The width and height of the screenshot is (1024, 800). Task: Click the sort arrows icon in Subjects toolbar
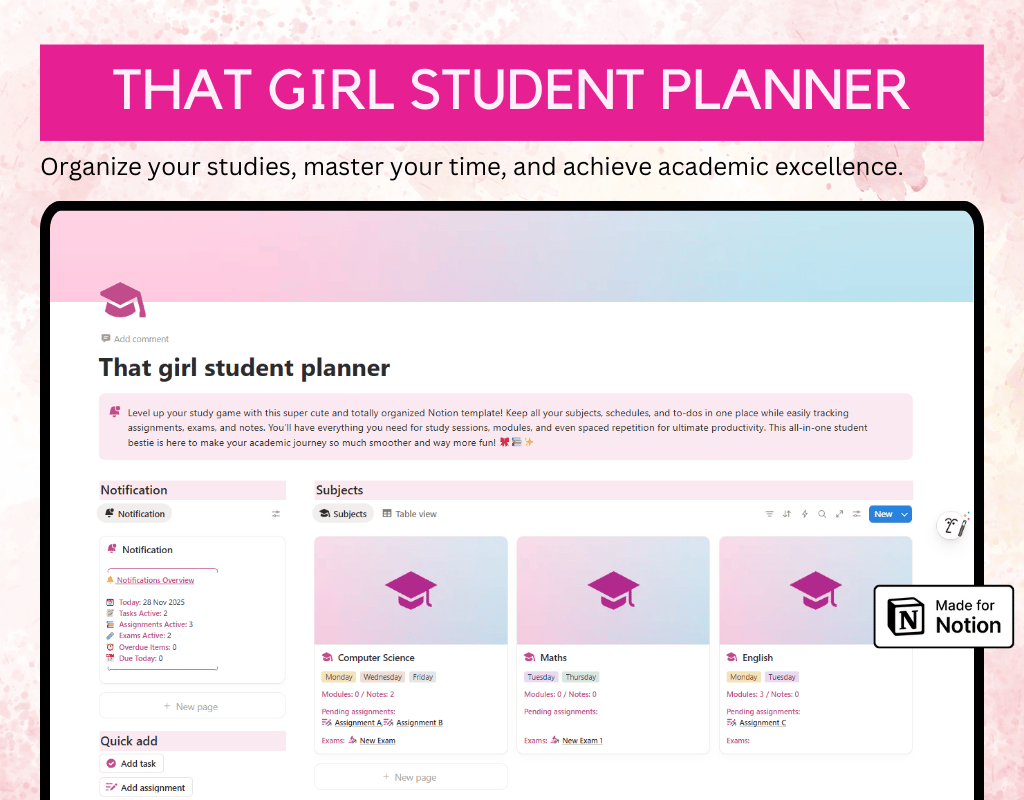pyautogui.click(x=787, y=514)
